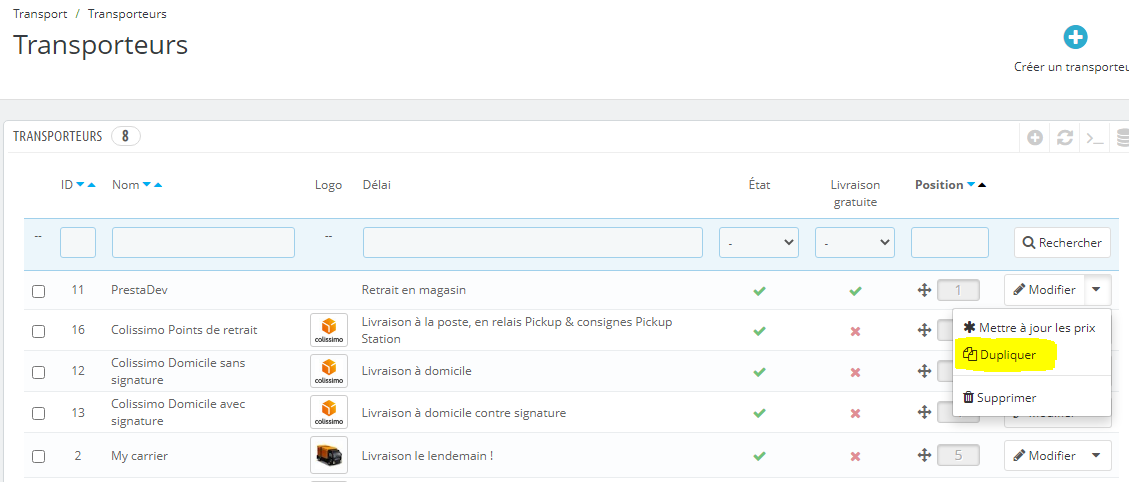Viewport: 1129px width, 482px height.
Task: Check the Colissimo Points de retrait row
Action: point(39,331)
